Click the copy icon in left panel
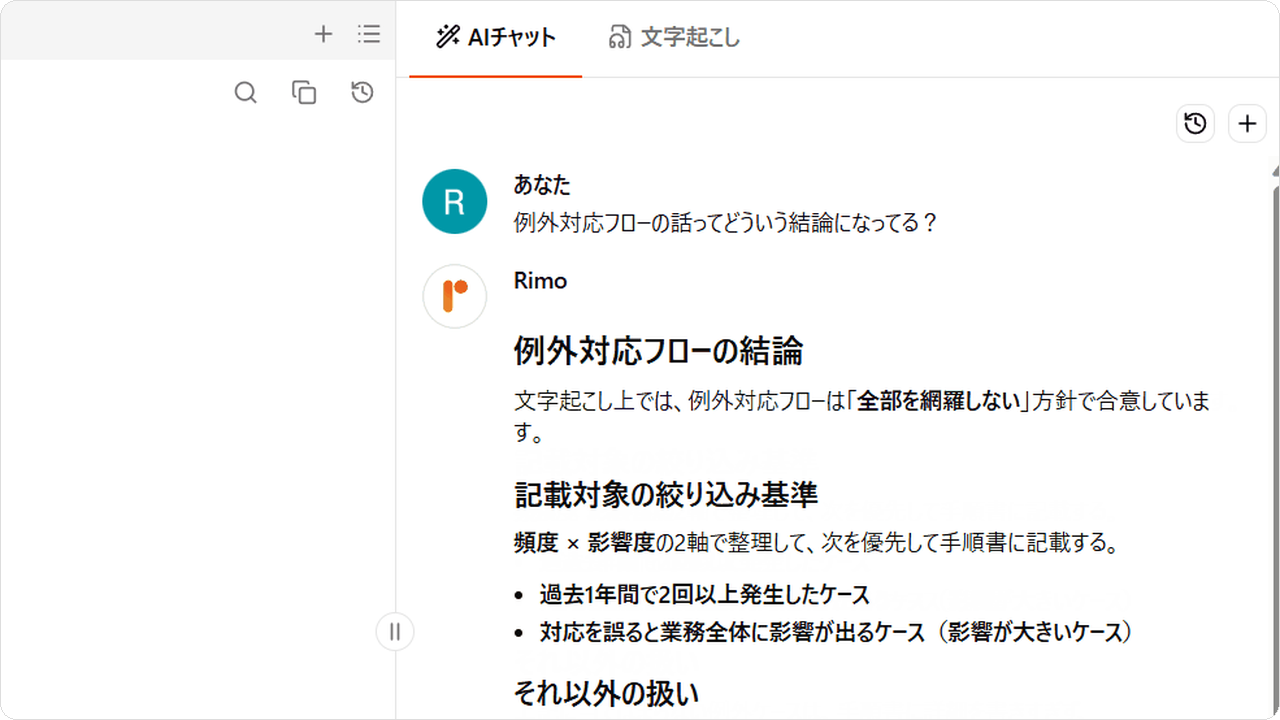Image resolution: width=1280 pixels, height=720 pixels. pyautogui.click(x=304, y=93)
